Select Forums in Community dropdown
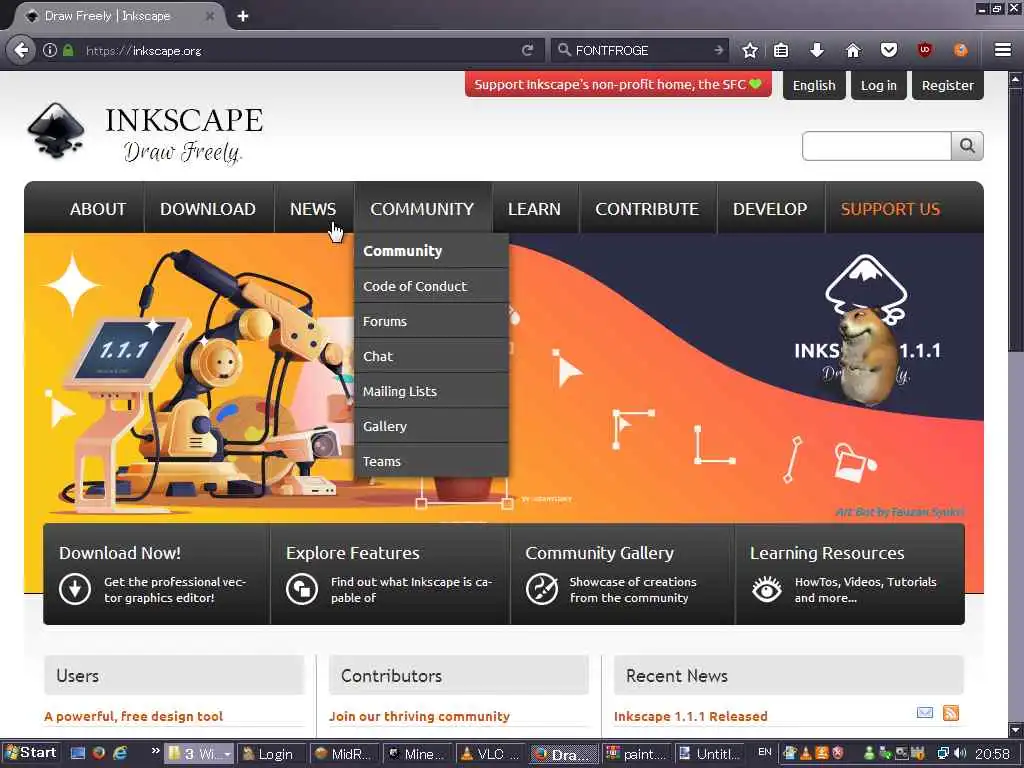Viewport: 1024px width, 768px height. [431, 321]
